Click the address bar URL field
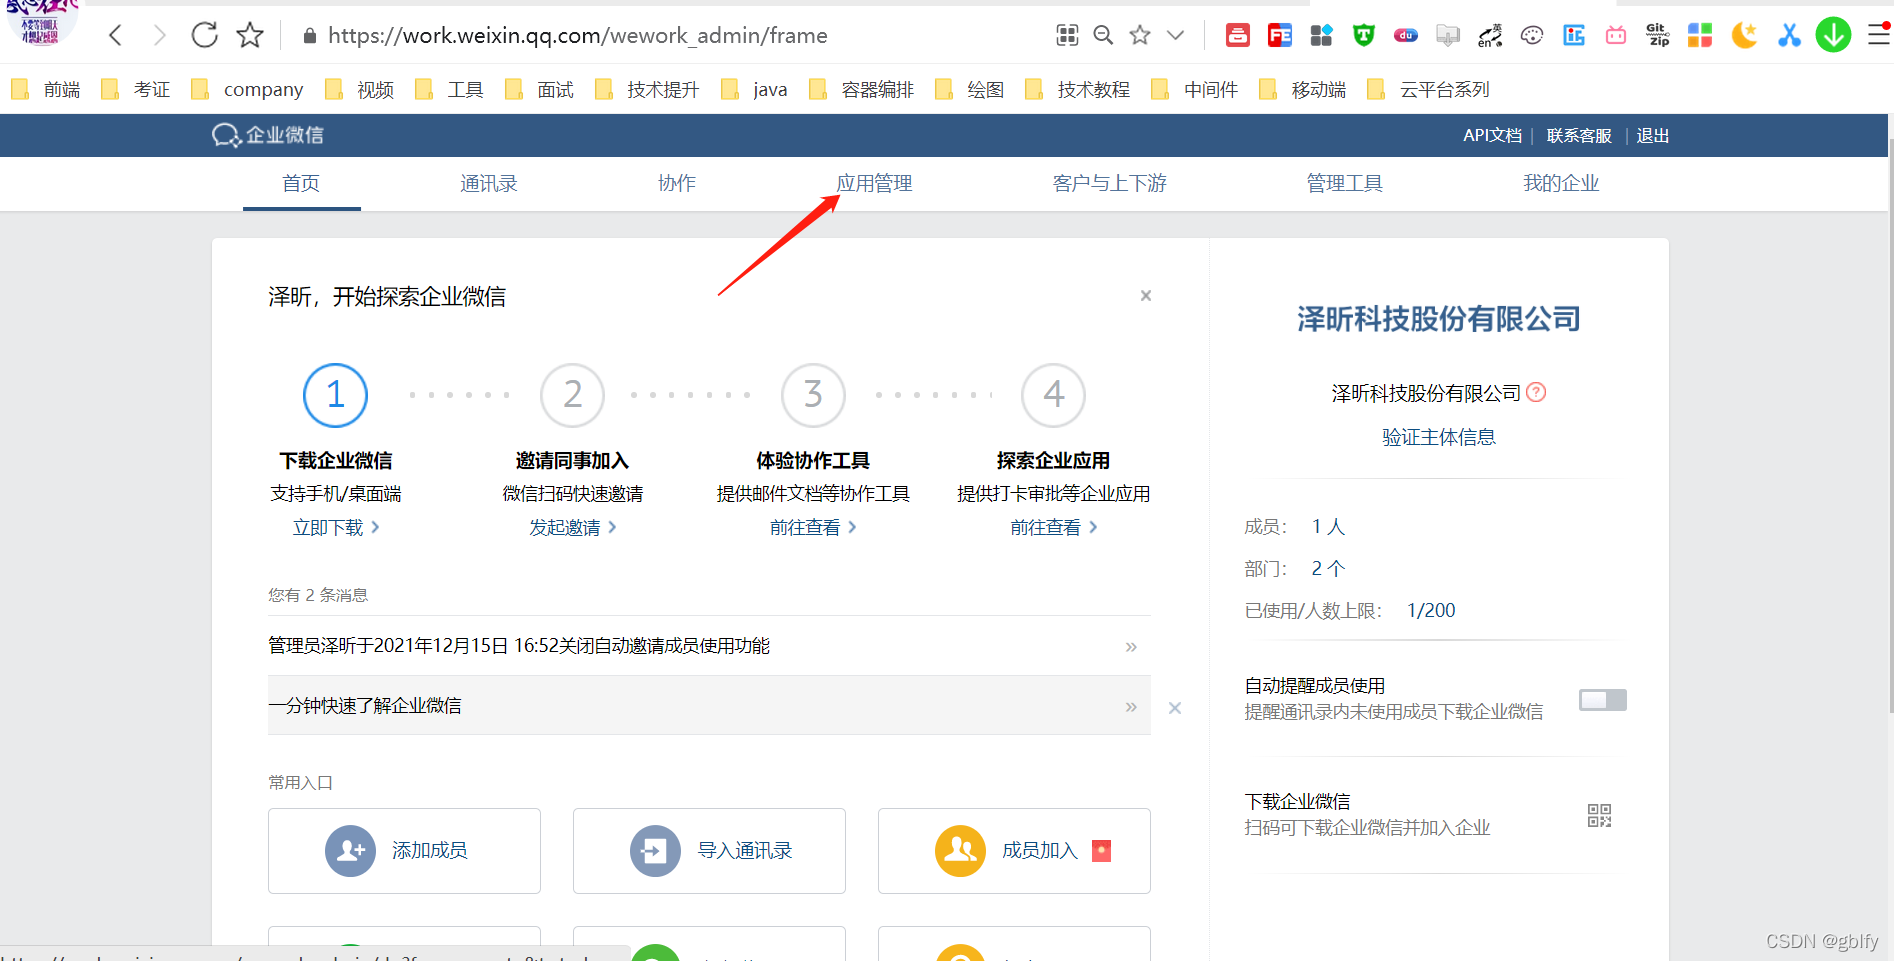 (x=578, y=36)
